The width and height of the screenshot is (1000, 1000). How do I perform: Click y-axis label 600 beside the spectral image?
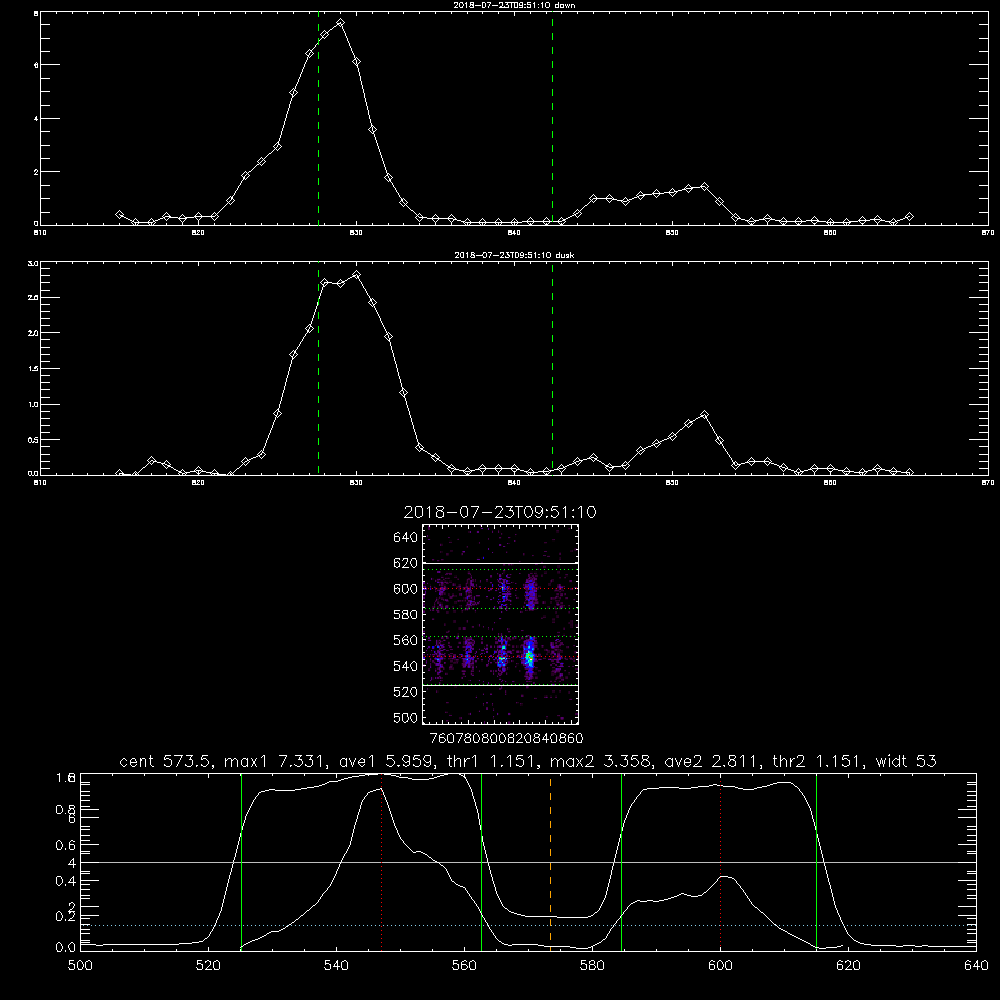pos(405,589)
